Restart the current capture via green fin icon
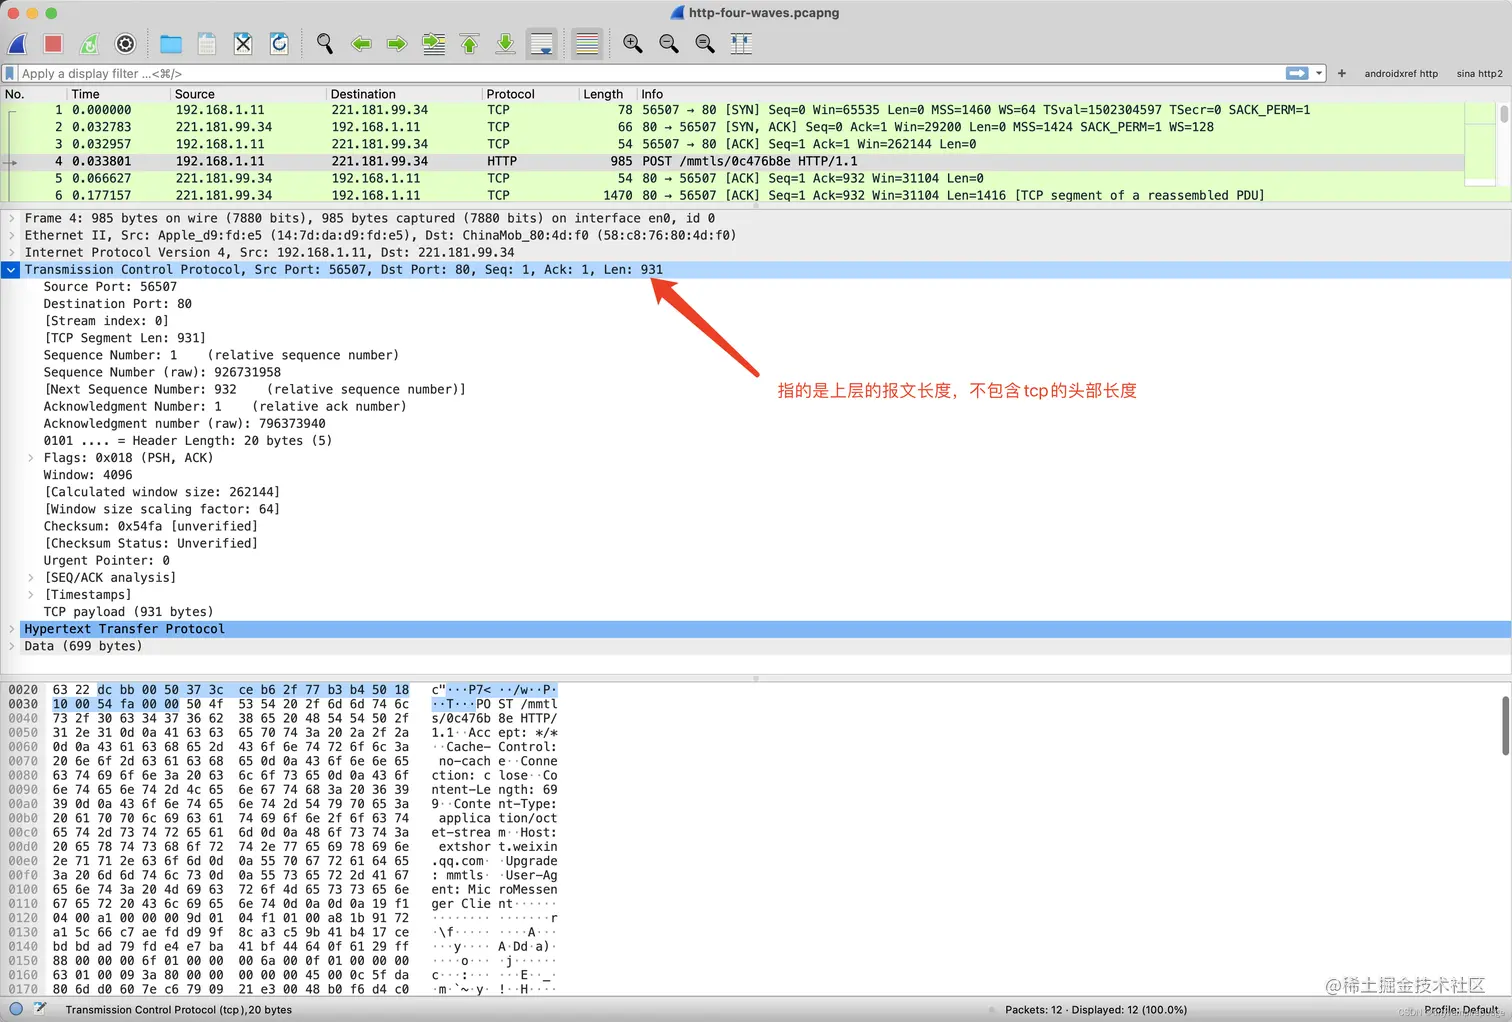1512x1022 pixels. coord(89,44)
